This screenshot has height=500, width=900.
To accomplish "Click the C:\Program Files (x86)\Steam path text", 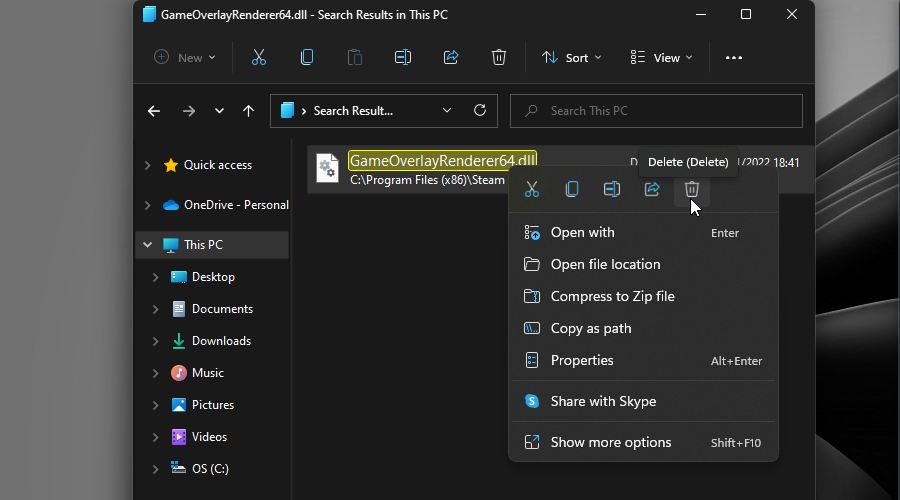I will click(427, 180).
